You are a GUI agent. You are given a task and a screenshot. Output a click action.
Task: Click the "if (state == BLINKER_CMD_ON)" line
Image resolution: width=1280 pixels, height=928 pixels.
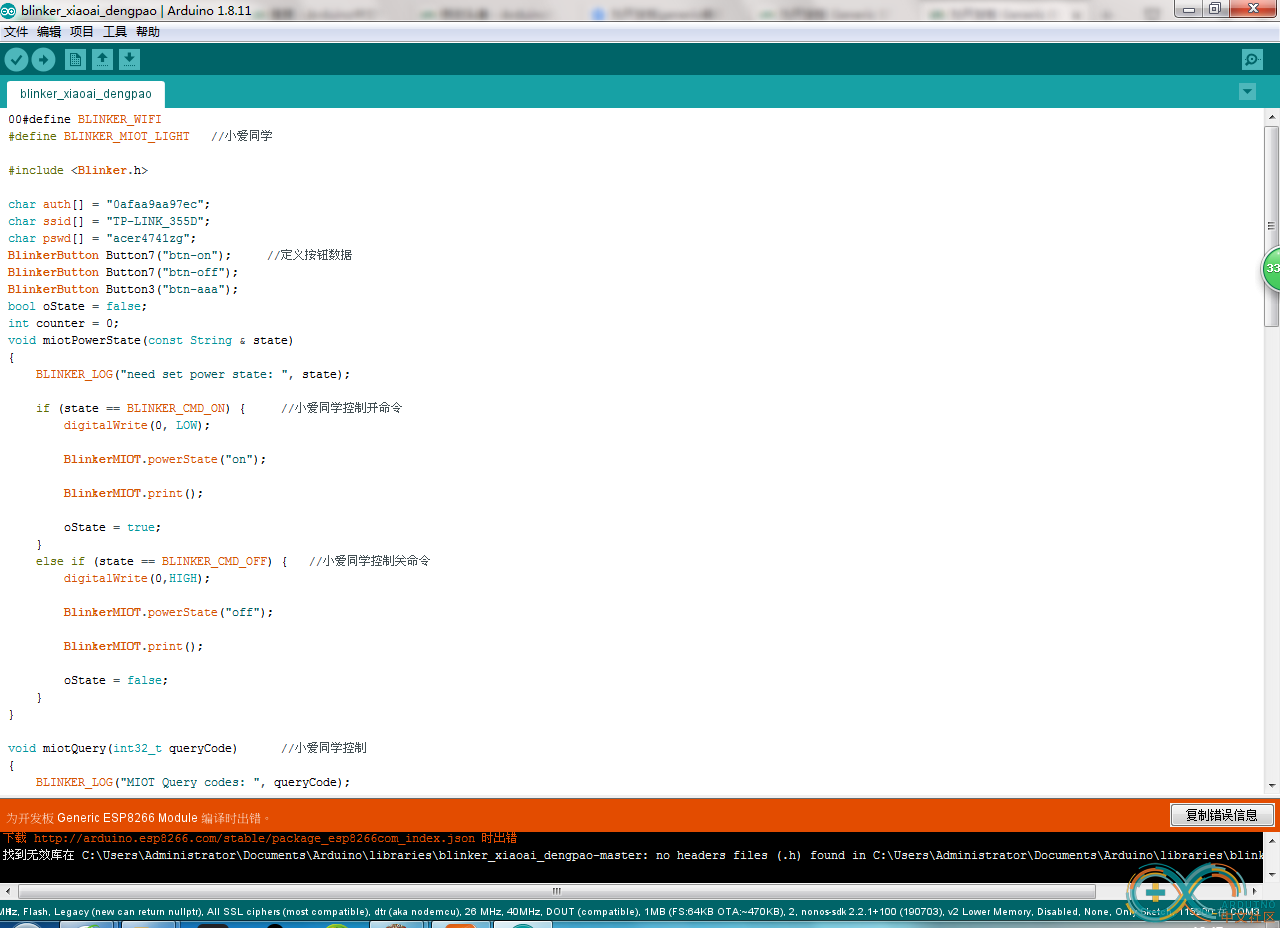click(x=219, y=408)
